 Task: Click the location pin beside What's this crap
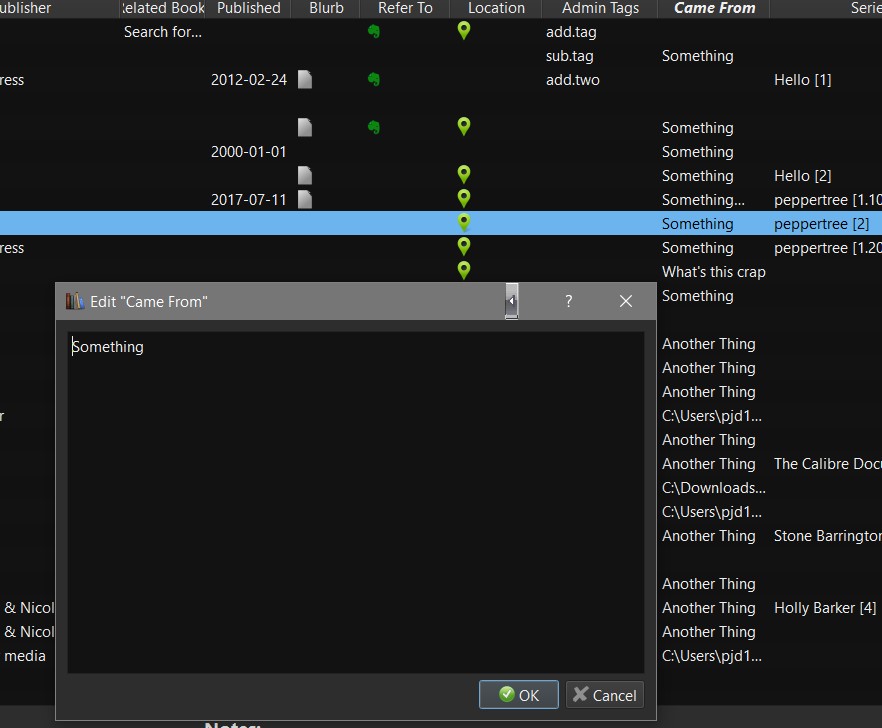click(x=464, y=271)
